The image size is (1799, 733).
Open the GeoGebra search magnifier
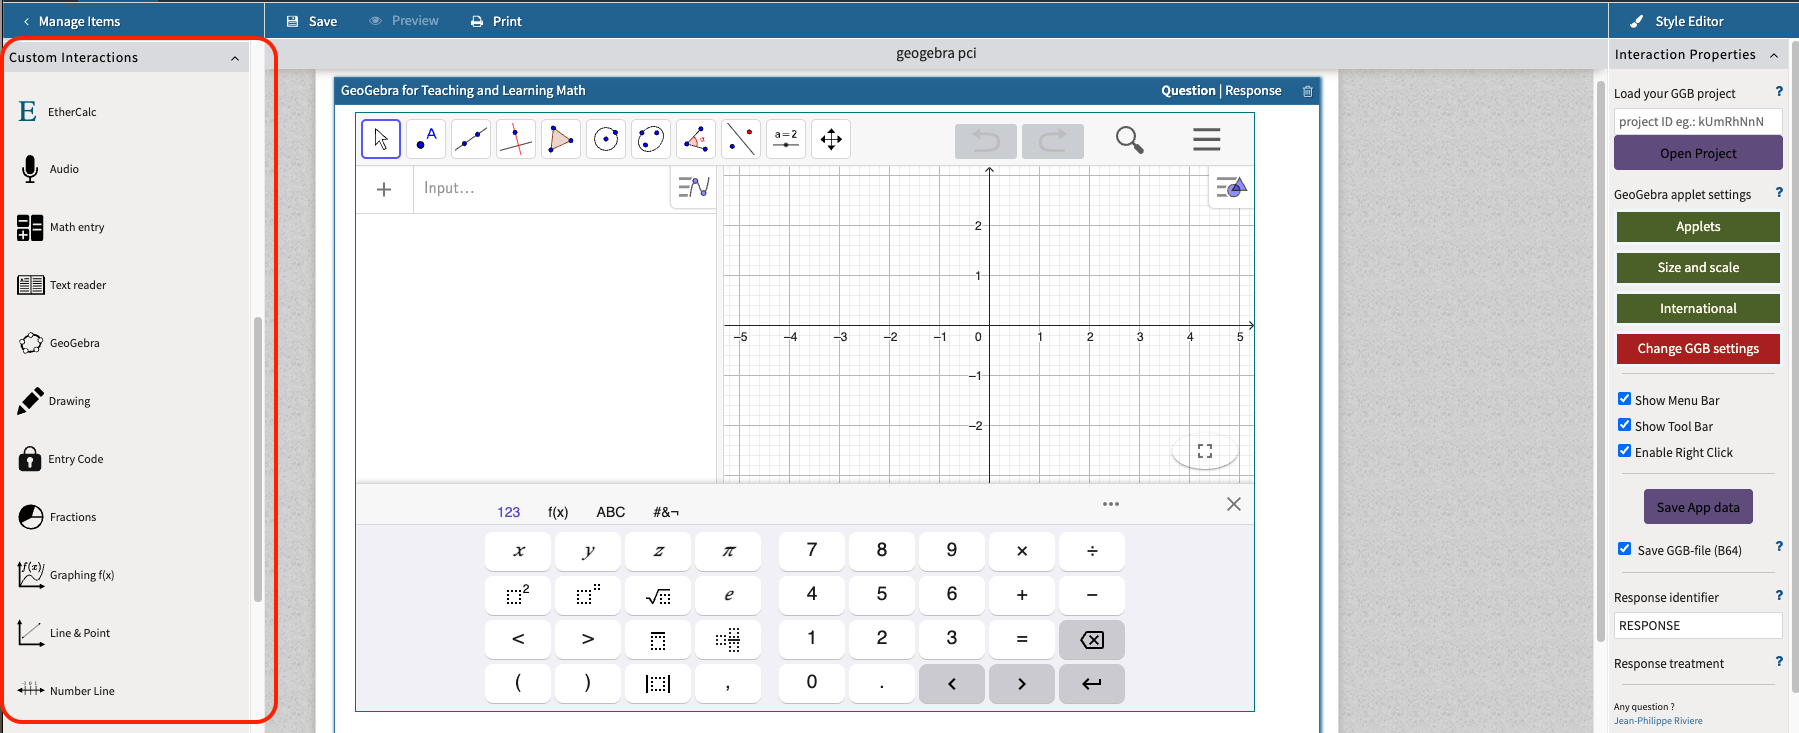(x=1129, y=140)
